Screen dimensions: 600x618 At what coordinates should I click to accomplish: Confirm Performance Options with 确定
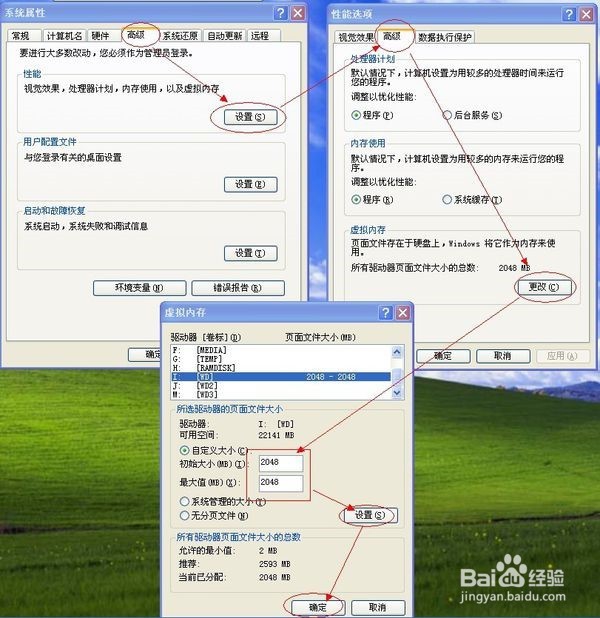click(443, 356)
